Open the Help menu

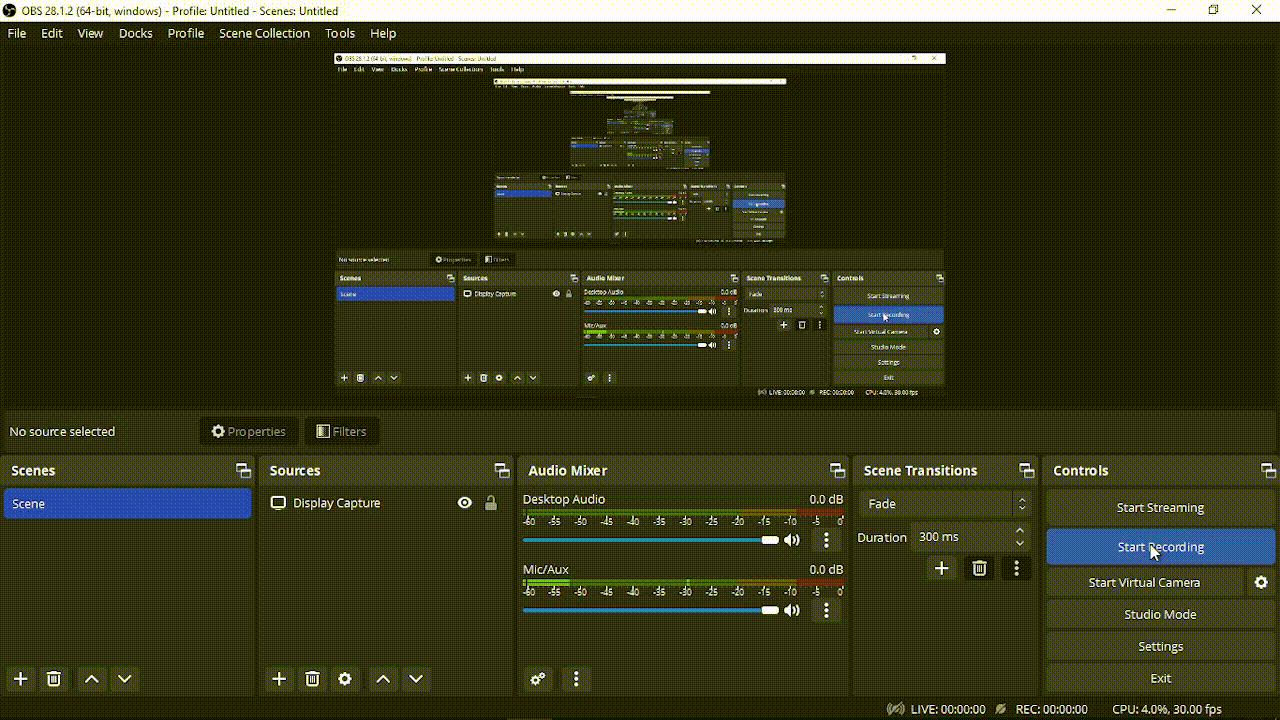pyautogui.click(x=383, y=33)
